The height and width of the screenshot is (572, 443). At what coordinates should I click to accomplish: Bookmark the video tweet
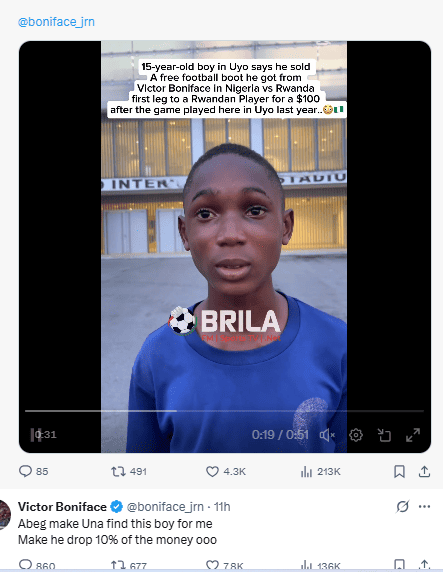tap(399, 472)
